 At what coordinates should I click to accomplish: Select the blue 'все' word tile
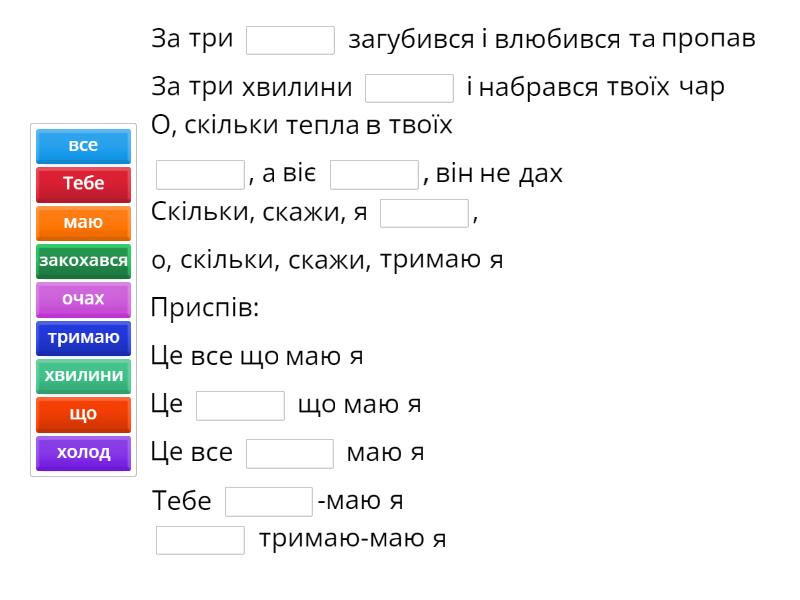click(x=83, y=146)
